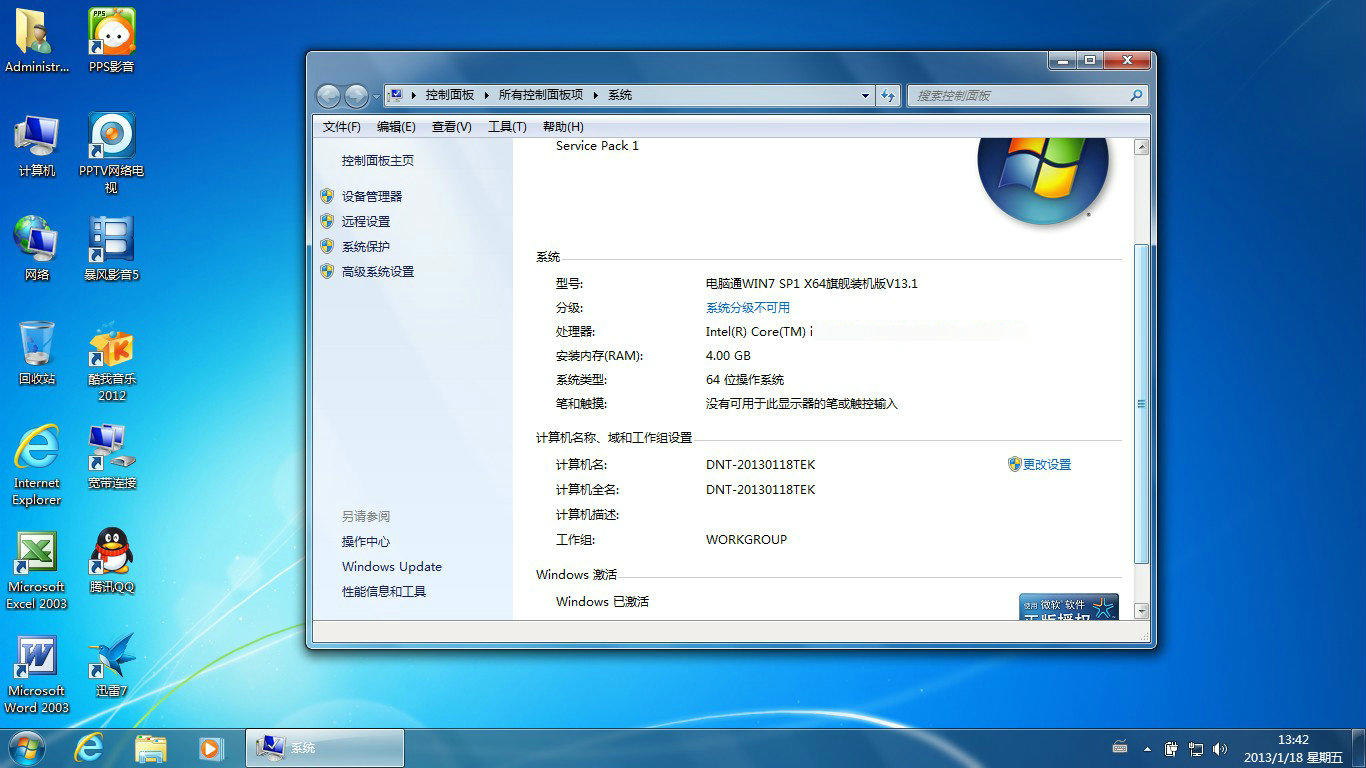Open 远程设置 link
Viewport: 1366px width, 768px height.
(x=366, y=221)
